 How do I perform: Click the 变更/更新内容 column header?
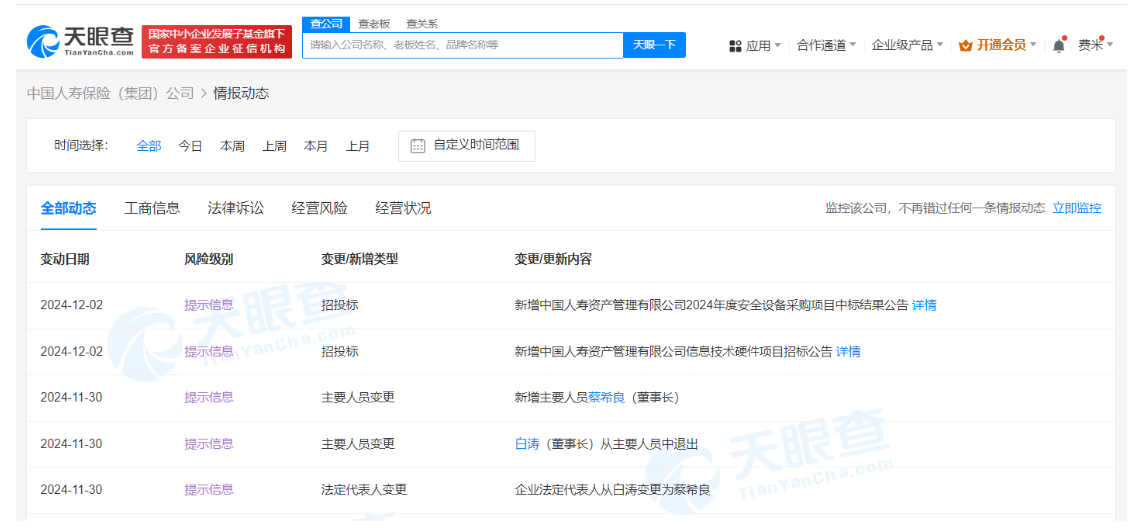pyautogui.click(x=553, y=259)
